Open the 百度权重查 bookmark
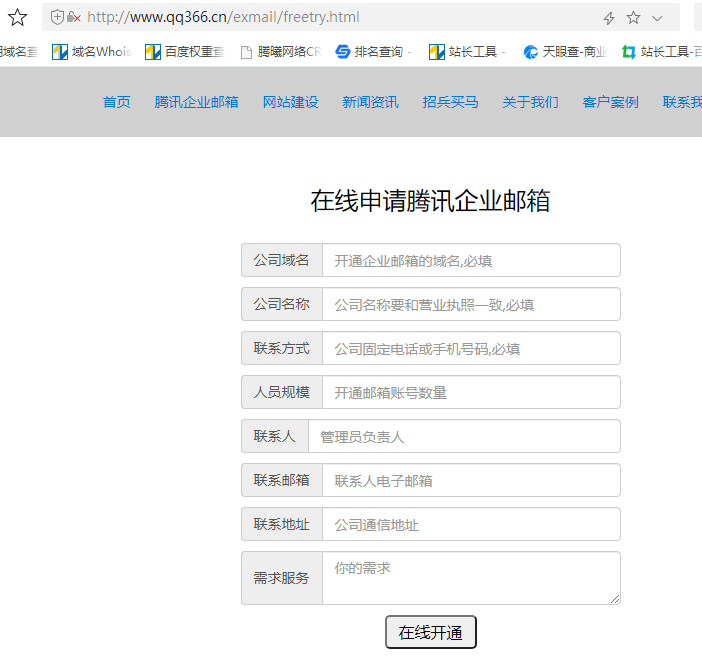This screenshot has height=666, width=702. (184, 51)
